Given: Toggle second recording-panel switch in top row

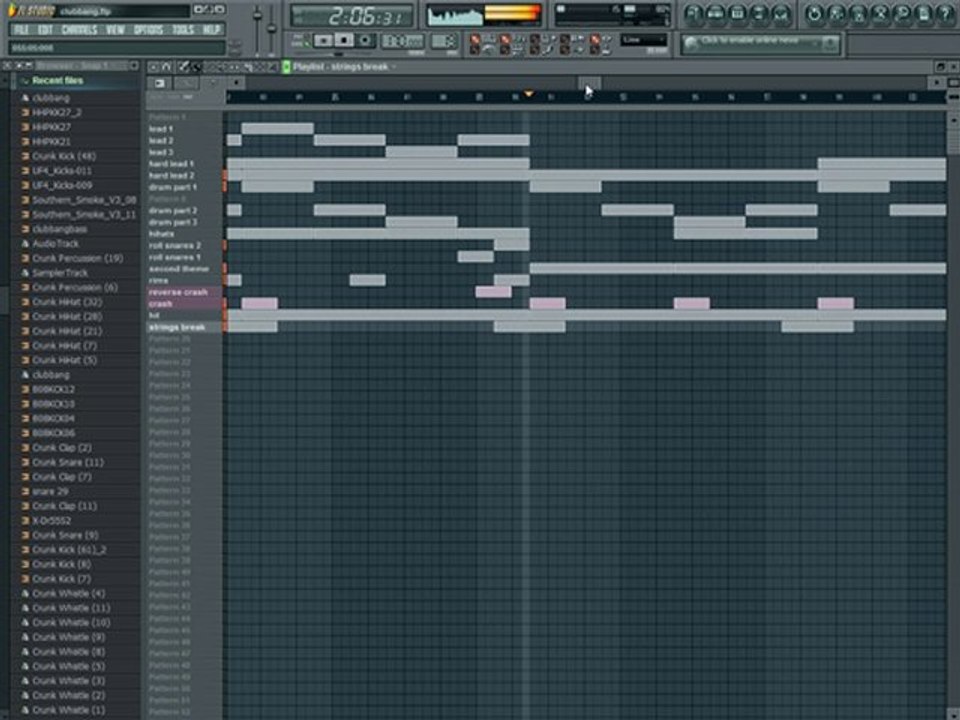Looking at the screenshot, I should [505, 39].
